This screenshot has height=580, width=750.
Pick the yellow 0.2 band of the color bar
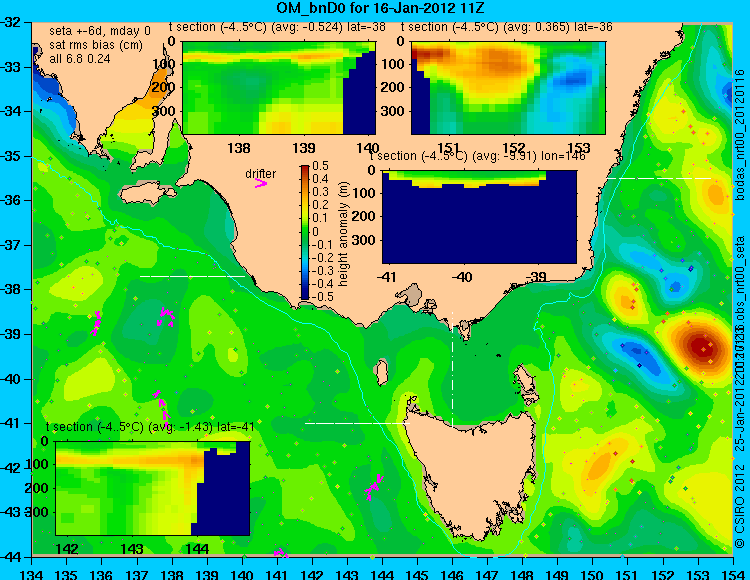click(305, 205)
